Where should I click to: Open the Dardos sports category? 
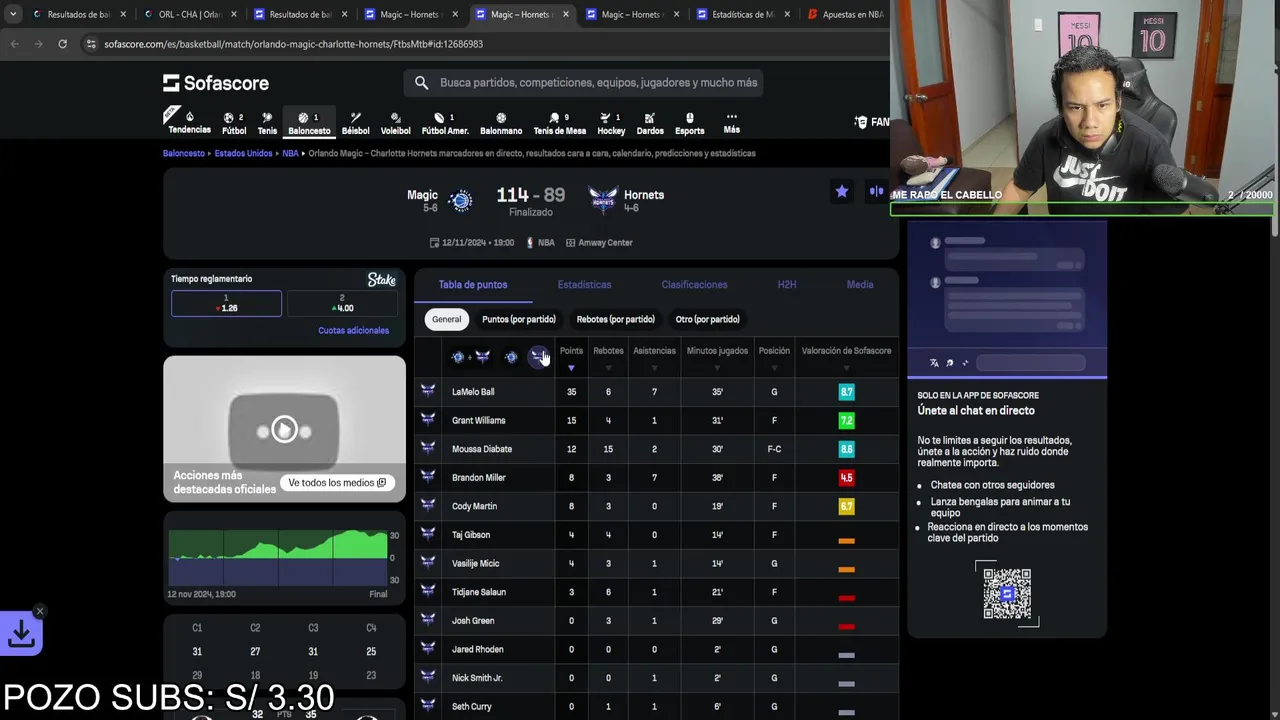pyautogui.click(x=650, y=123)
